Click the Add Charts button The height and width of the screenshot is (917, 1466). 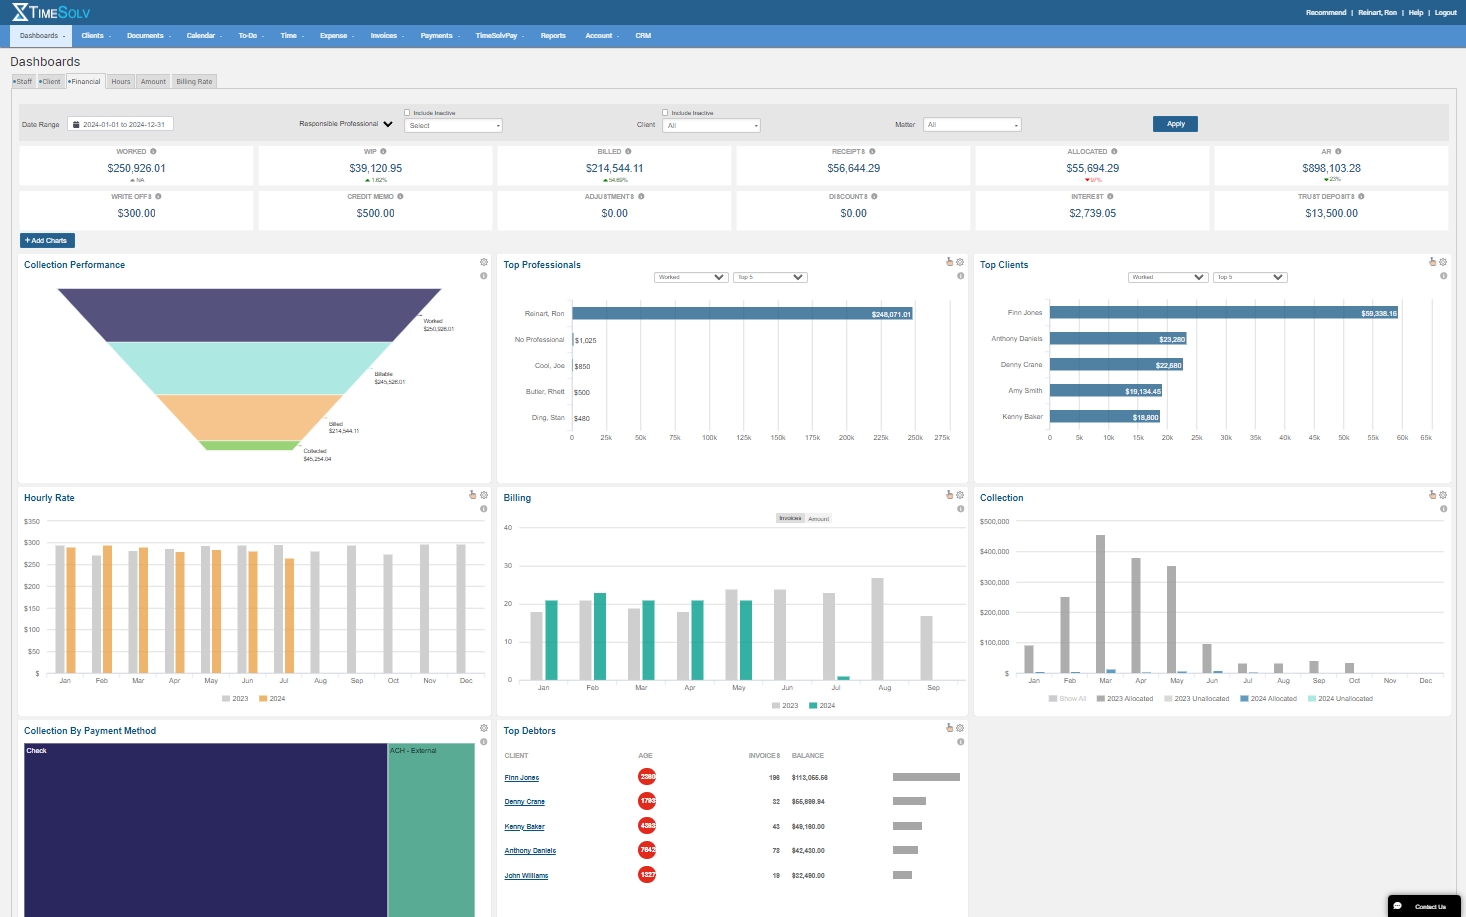tap(47, 240)
